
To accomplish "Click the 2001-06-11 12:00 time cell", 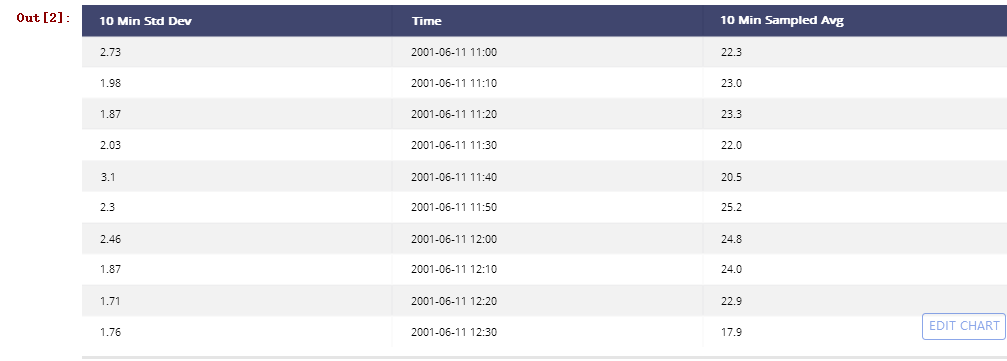I will pos(453,240).
